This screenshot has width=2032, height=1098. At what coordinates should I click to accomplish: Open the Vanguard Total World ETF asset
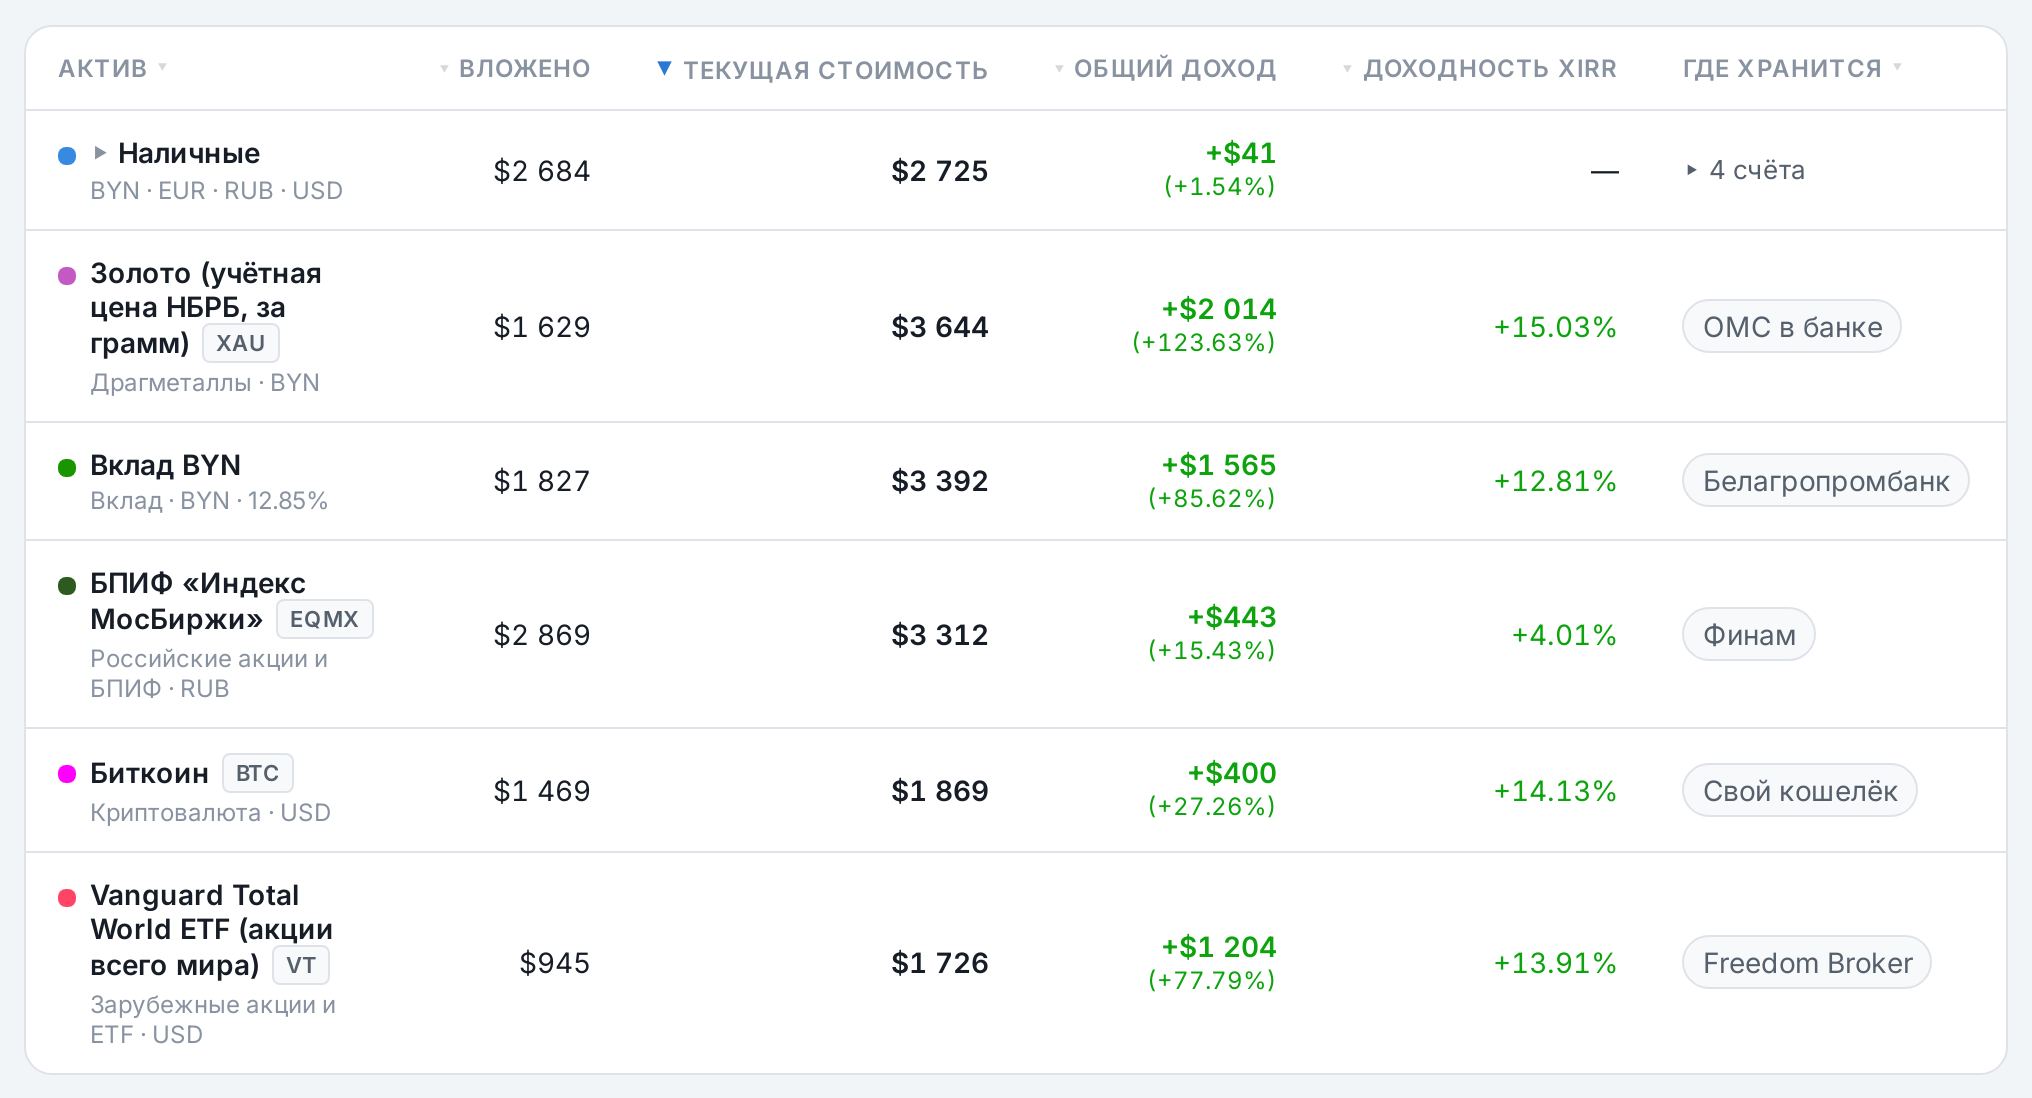(x=212, y=929)
